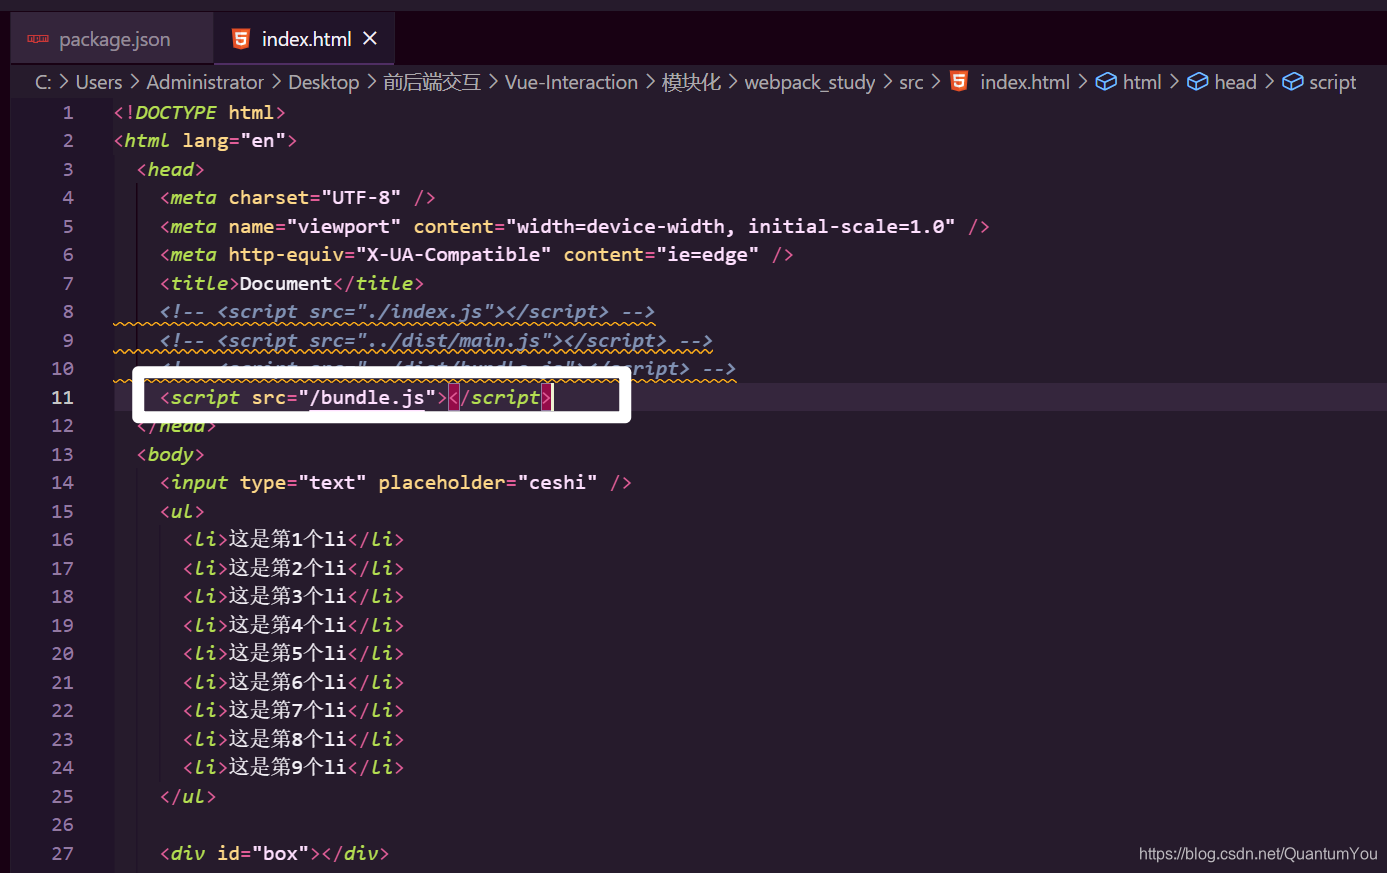Switch to the package.json tab
The image size is (1387, 873).
pos(112,39)
